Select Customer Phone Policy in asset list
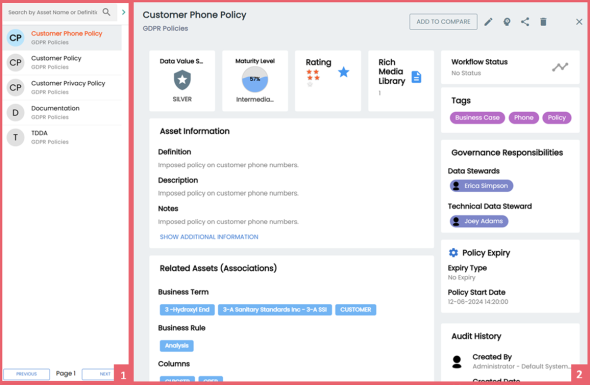The image size is (590, 385). (x=62, y=38)
